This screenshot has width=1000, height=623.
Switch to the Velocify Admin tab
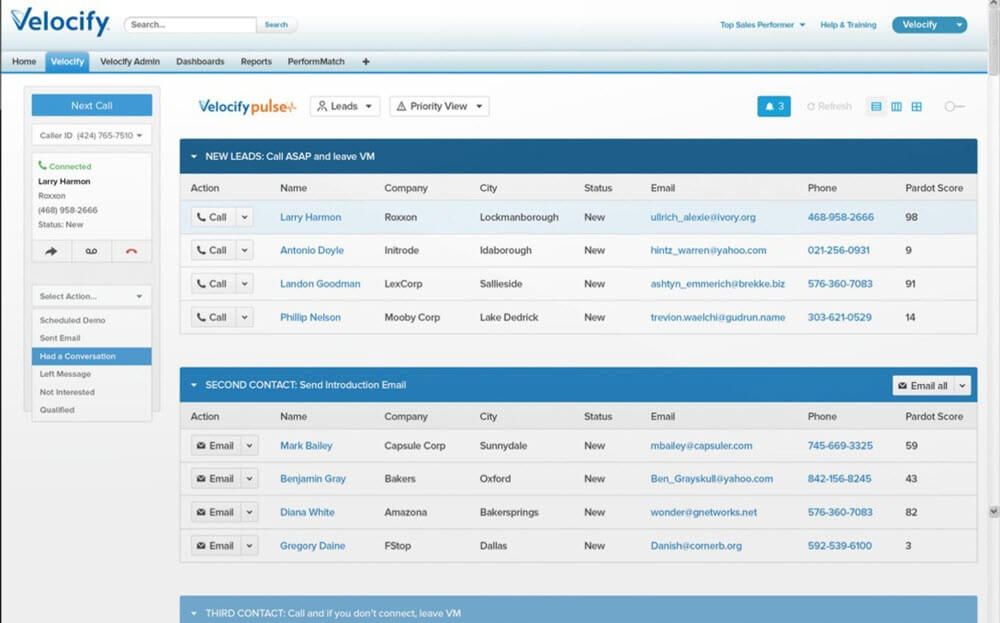[129, 61]
